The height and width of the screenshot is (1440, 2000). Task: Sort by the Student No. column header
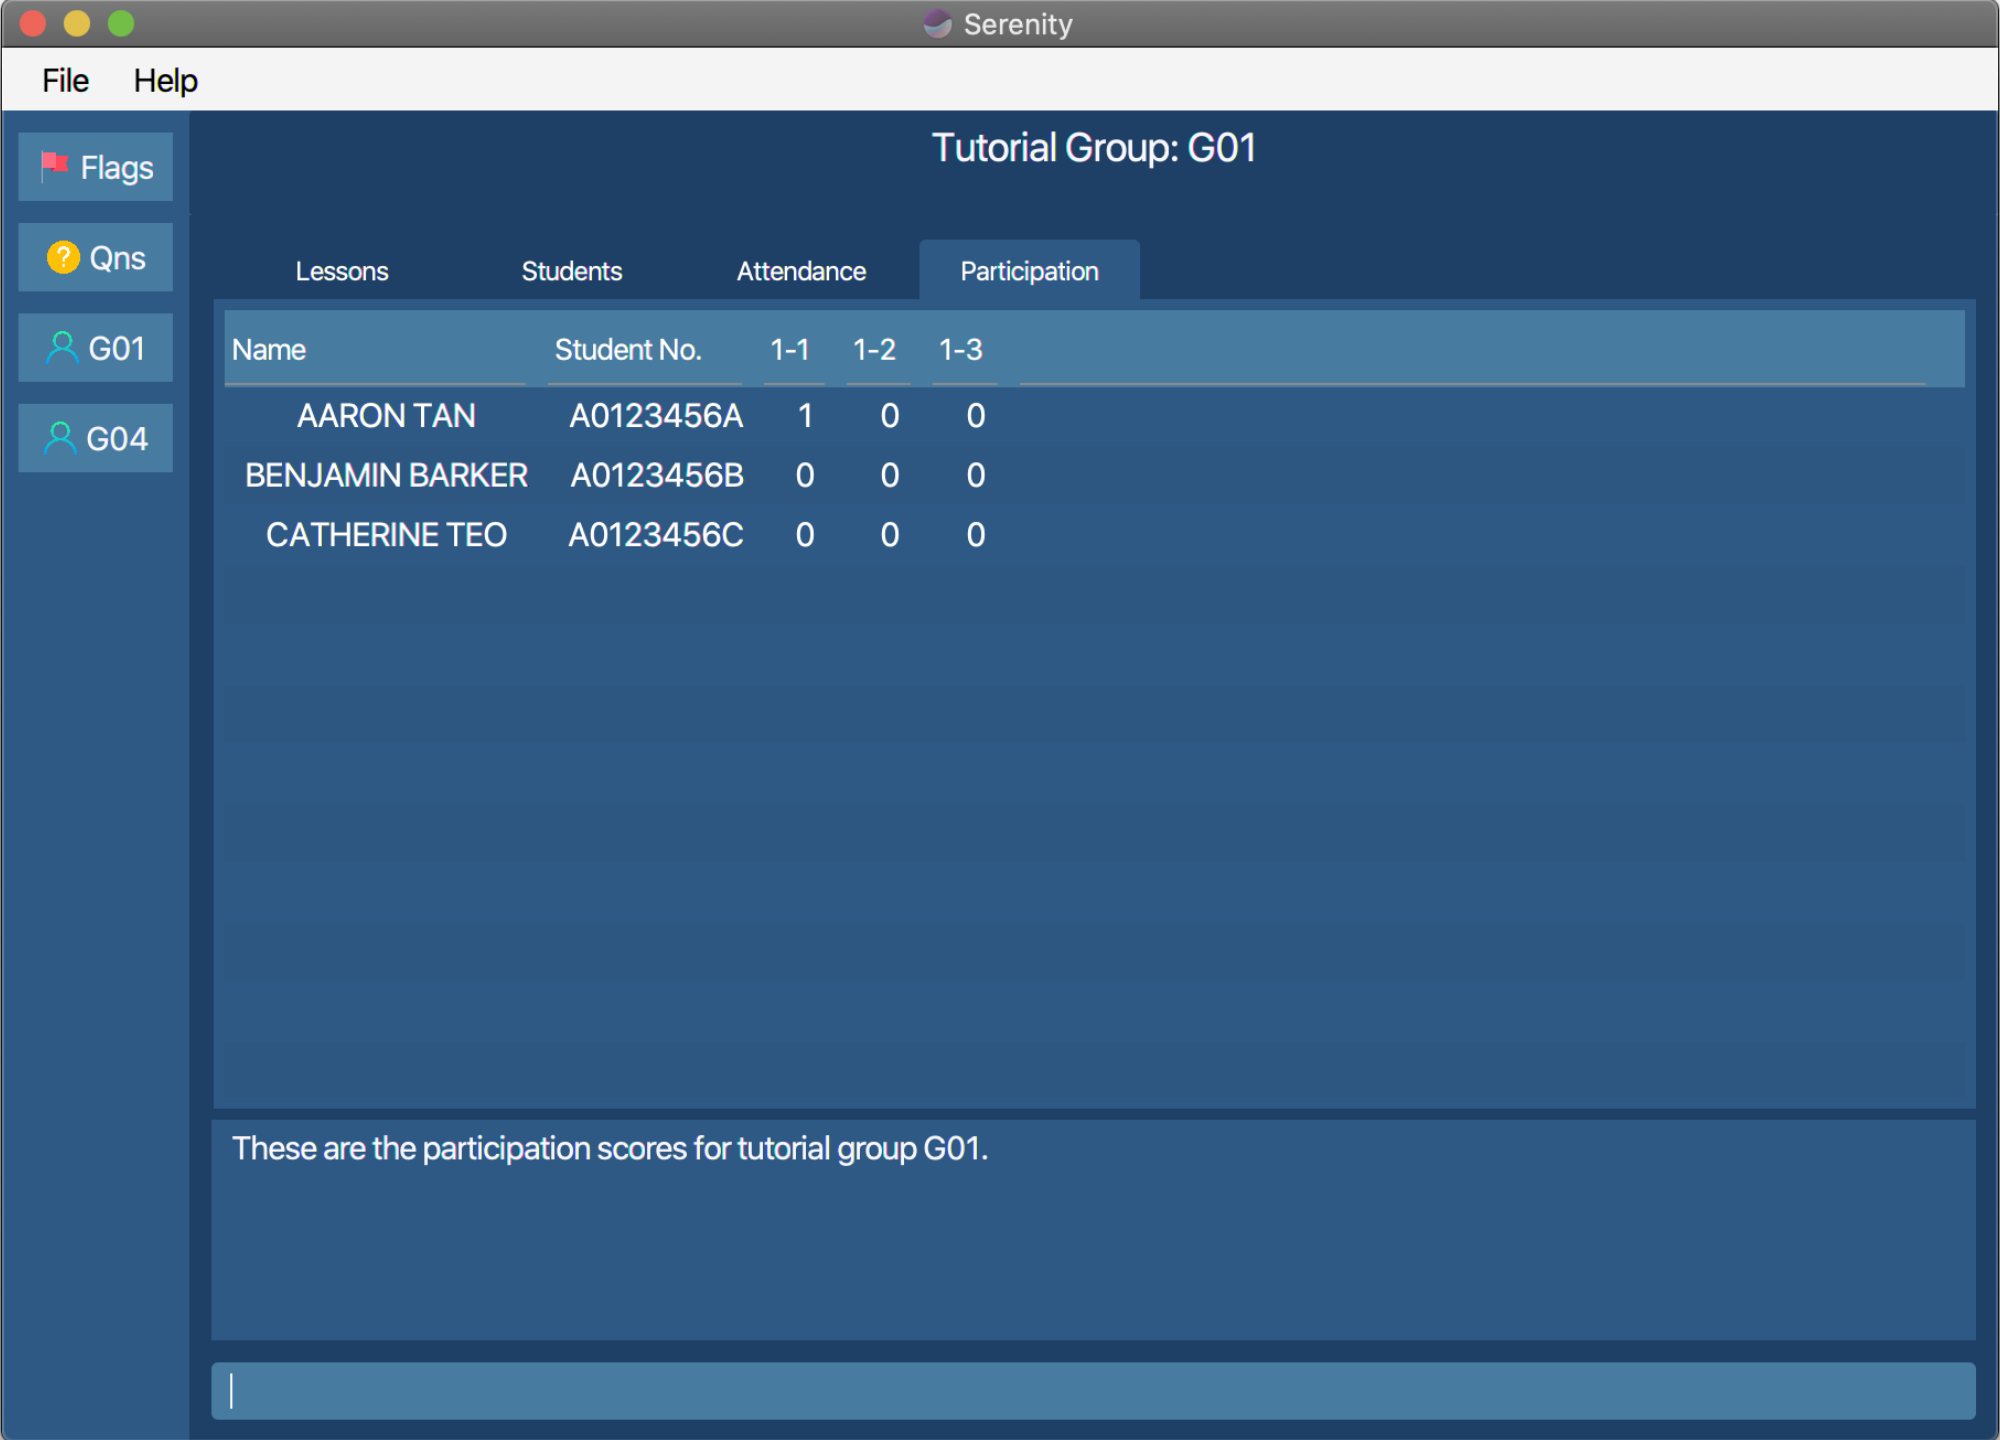pos(644,349)
